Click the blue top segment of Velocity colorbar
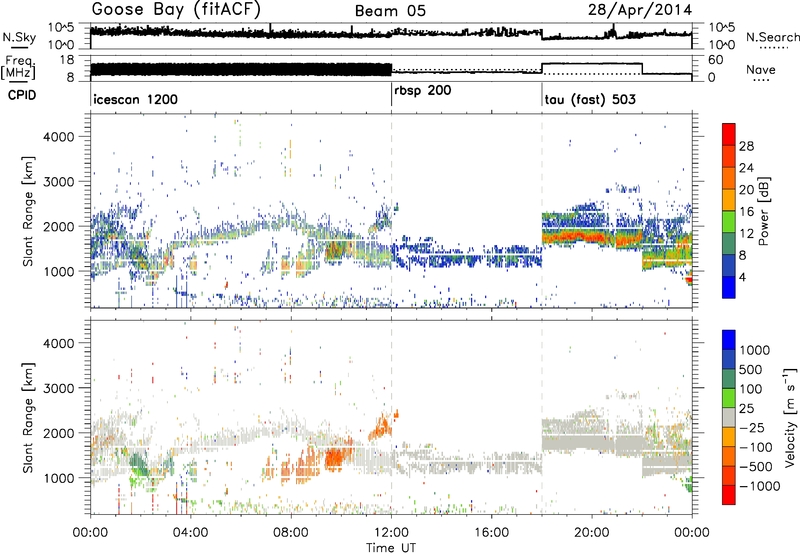 (729, 340)
